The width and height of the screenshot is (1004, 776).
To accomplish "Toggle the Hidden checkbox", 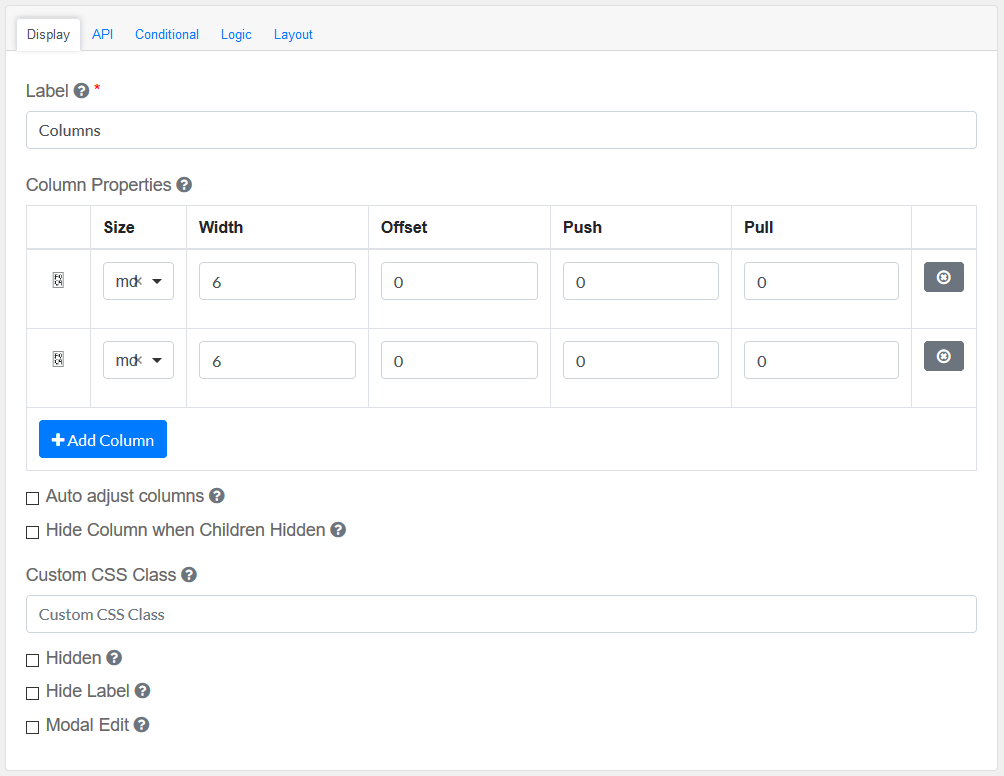I will coord(33,660).
